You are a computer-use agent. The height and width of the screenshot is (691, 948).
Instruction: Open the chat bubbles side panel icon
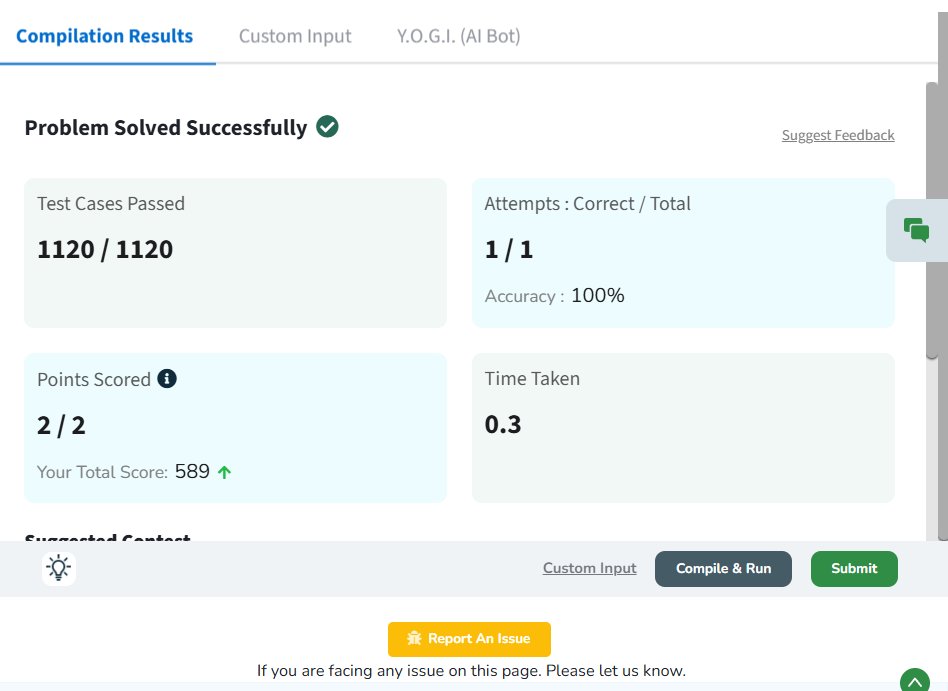[917, 230]
